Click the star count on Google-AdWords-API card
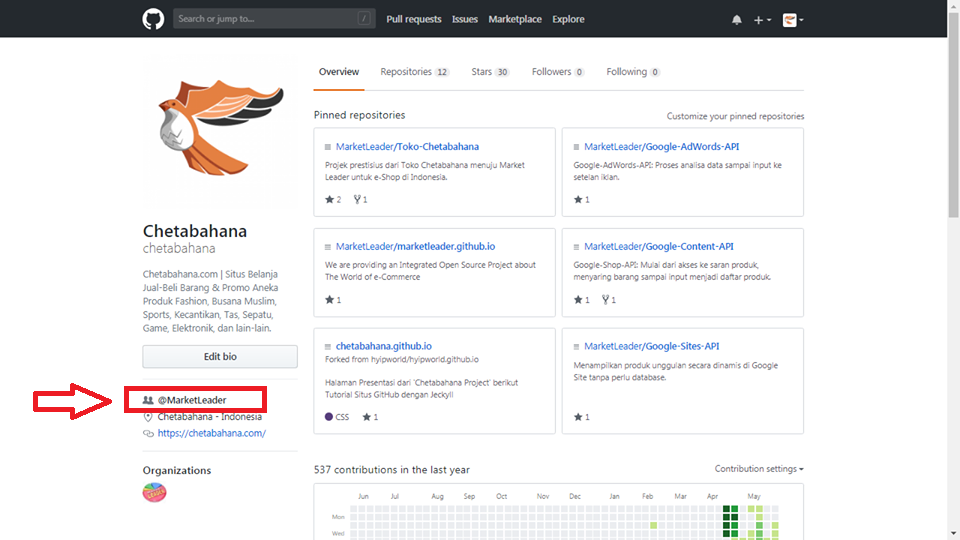Image resolution: width=960 pixels, height=540 pixels. 582,200
